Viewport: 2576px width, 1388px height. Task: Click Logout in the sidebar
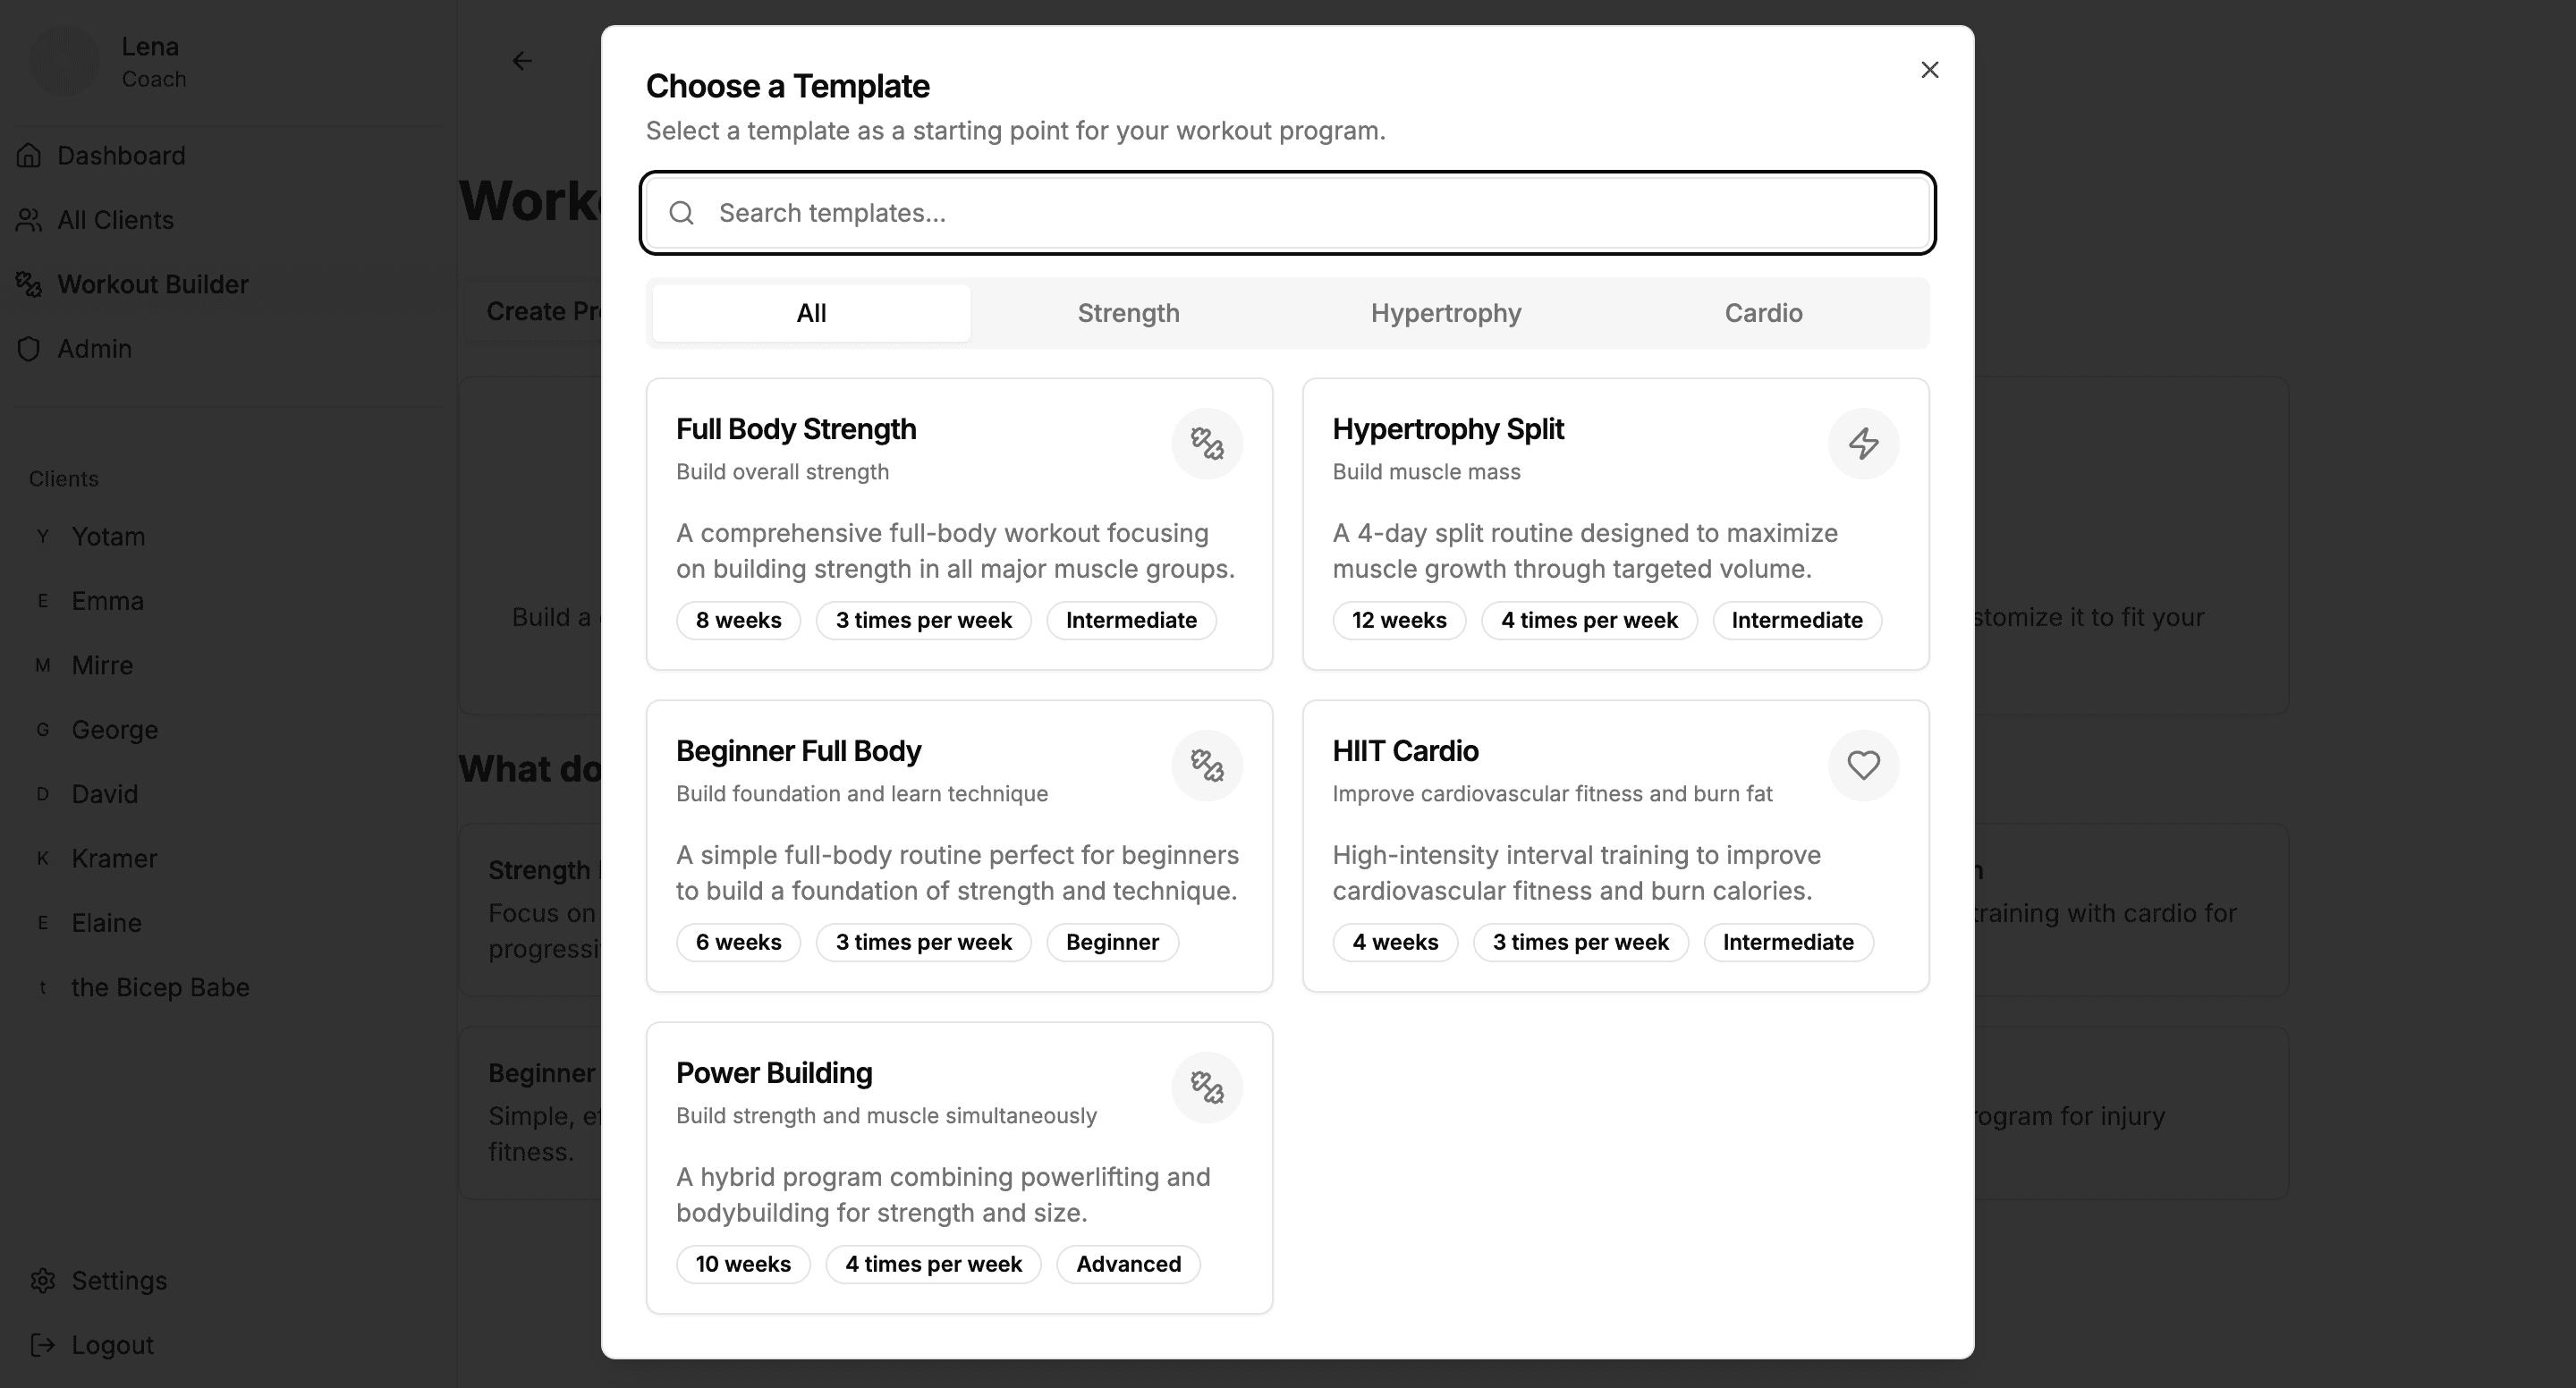[111, 1345]
